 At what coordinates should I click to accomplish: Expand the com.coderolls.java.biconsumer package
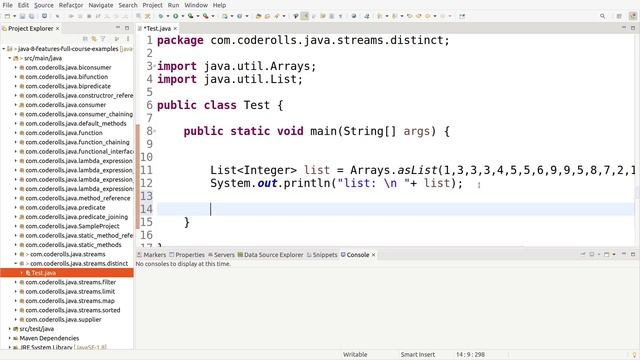click(16, 67)
